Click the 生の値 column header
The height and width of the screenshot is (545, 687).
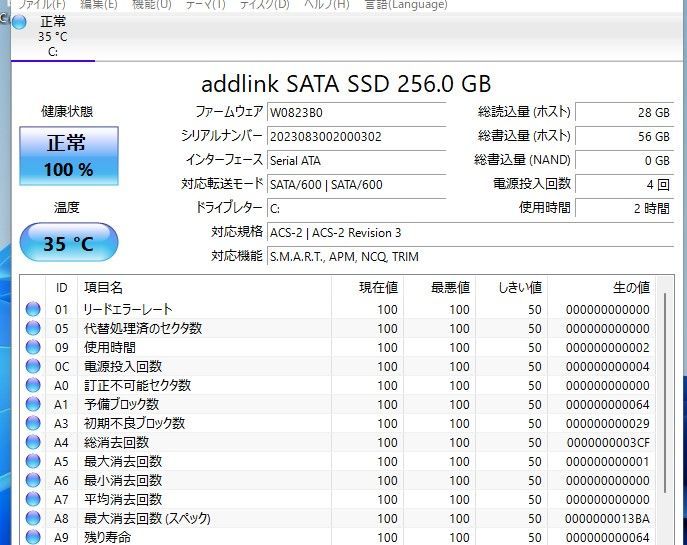pyautogui.click(x=601, y=287)
